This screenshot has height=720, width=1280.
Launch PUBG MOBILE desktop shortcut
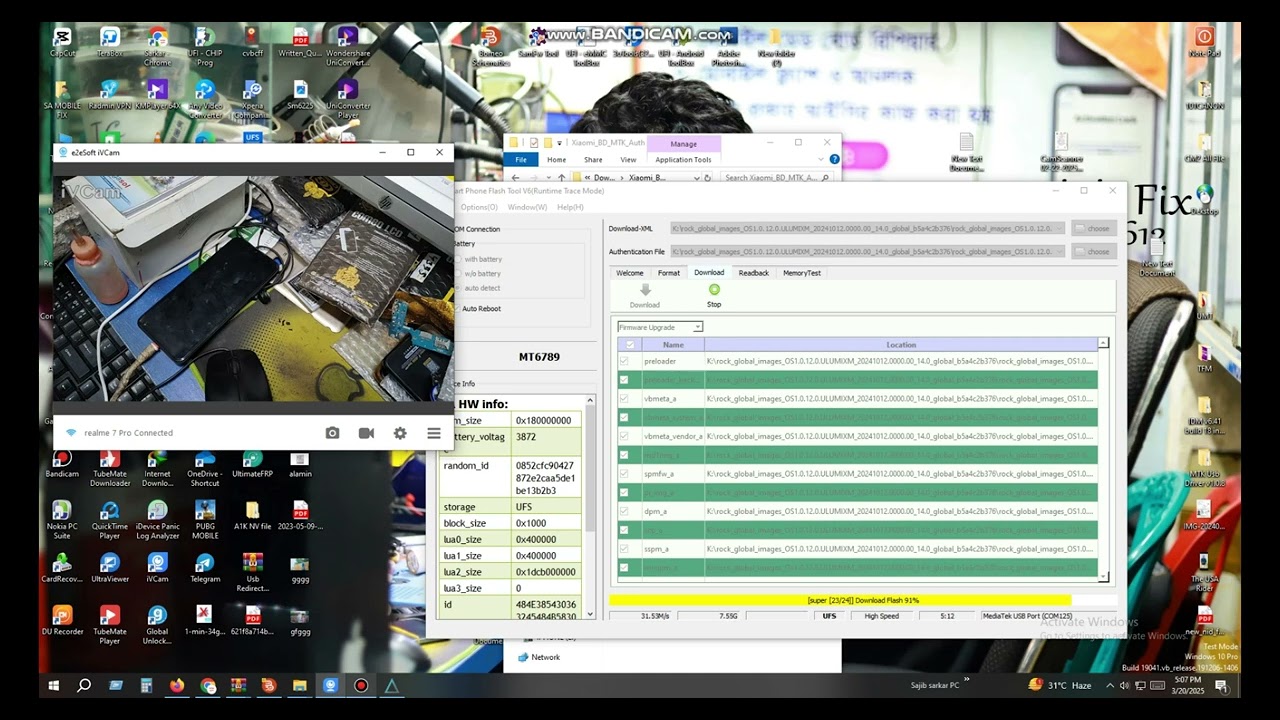[x=205, y=520]
